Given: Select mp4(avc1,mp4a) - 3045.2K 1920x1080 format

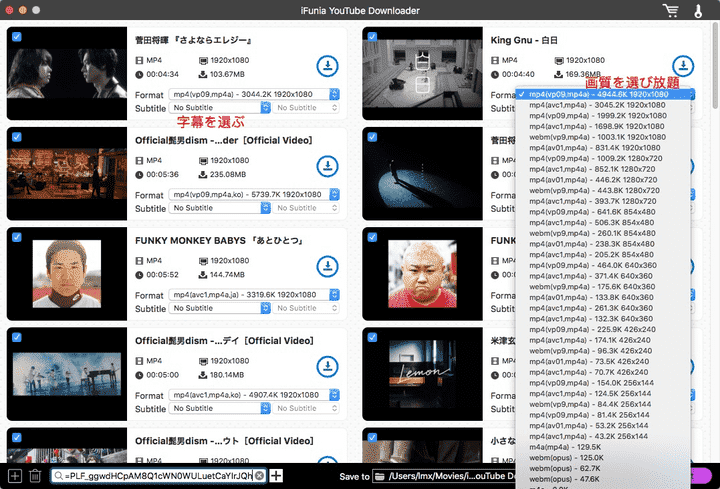Looking at the screenshot, I should 602,105.
